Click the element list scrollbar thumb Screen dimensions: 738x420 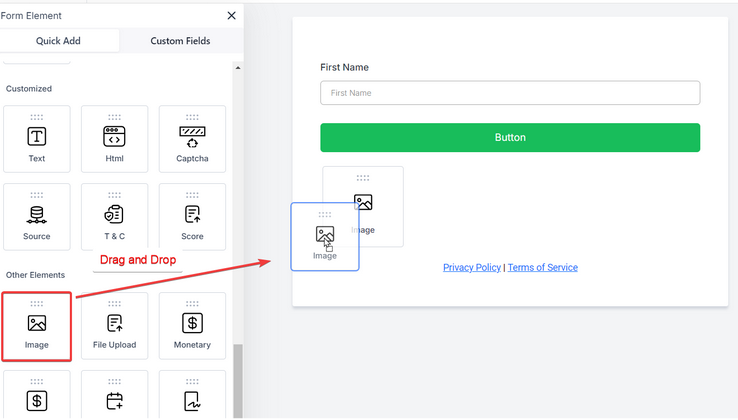(238, 380)
